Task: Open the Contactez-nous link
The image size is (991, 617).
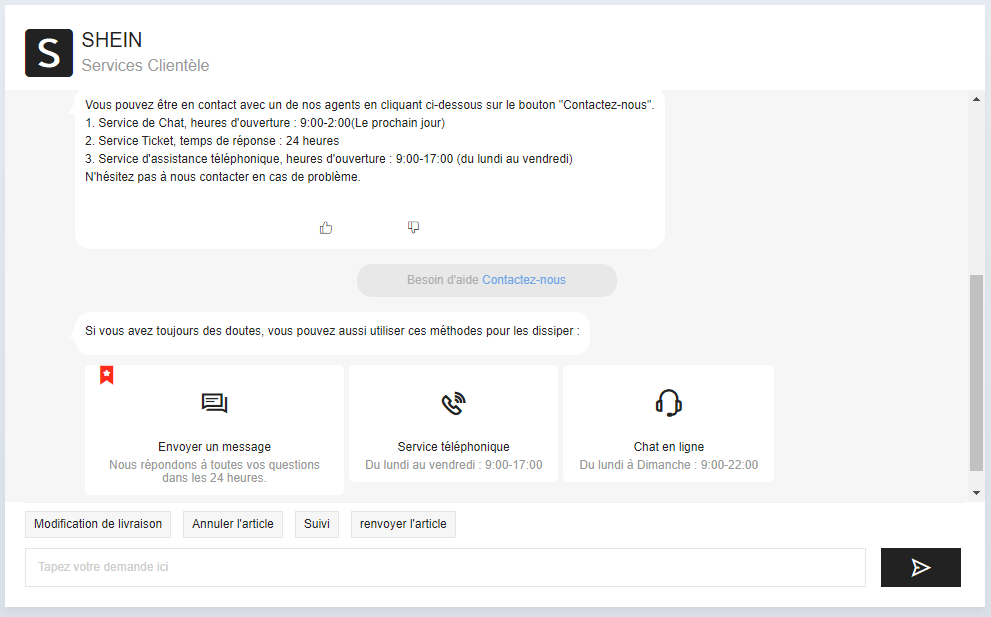Action: coord(522,280)
